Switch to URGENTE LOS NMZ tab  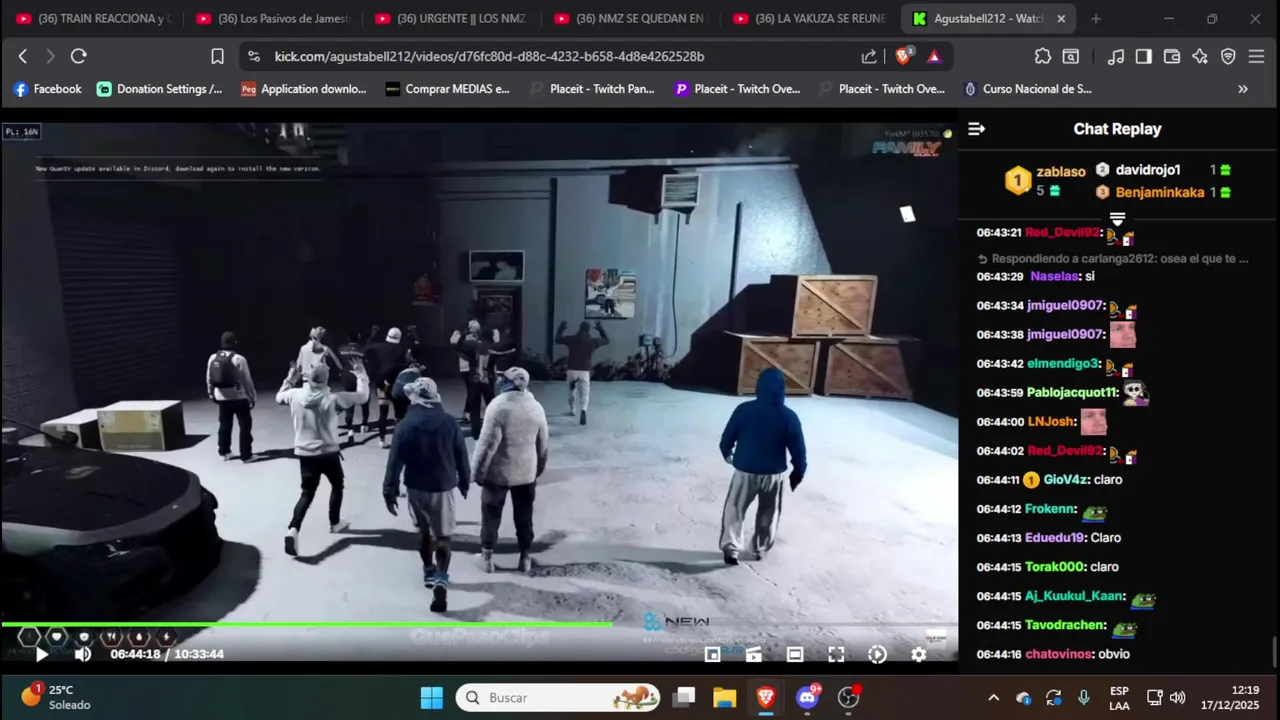coord(452,19)
